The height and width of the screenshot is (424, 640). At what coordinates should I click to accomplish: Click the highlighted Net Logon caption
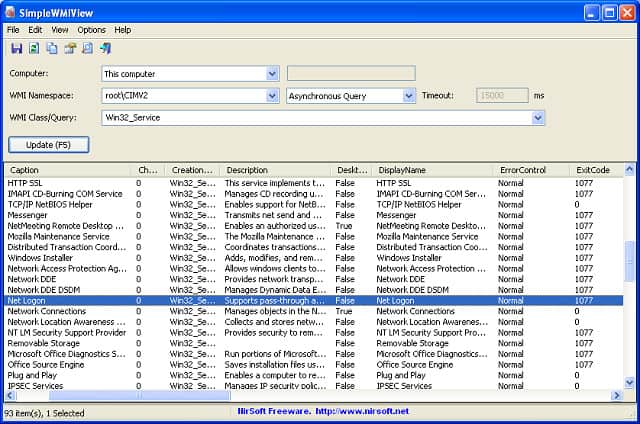point(27,301)
